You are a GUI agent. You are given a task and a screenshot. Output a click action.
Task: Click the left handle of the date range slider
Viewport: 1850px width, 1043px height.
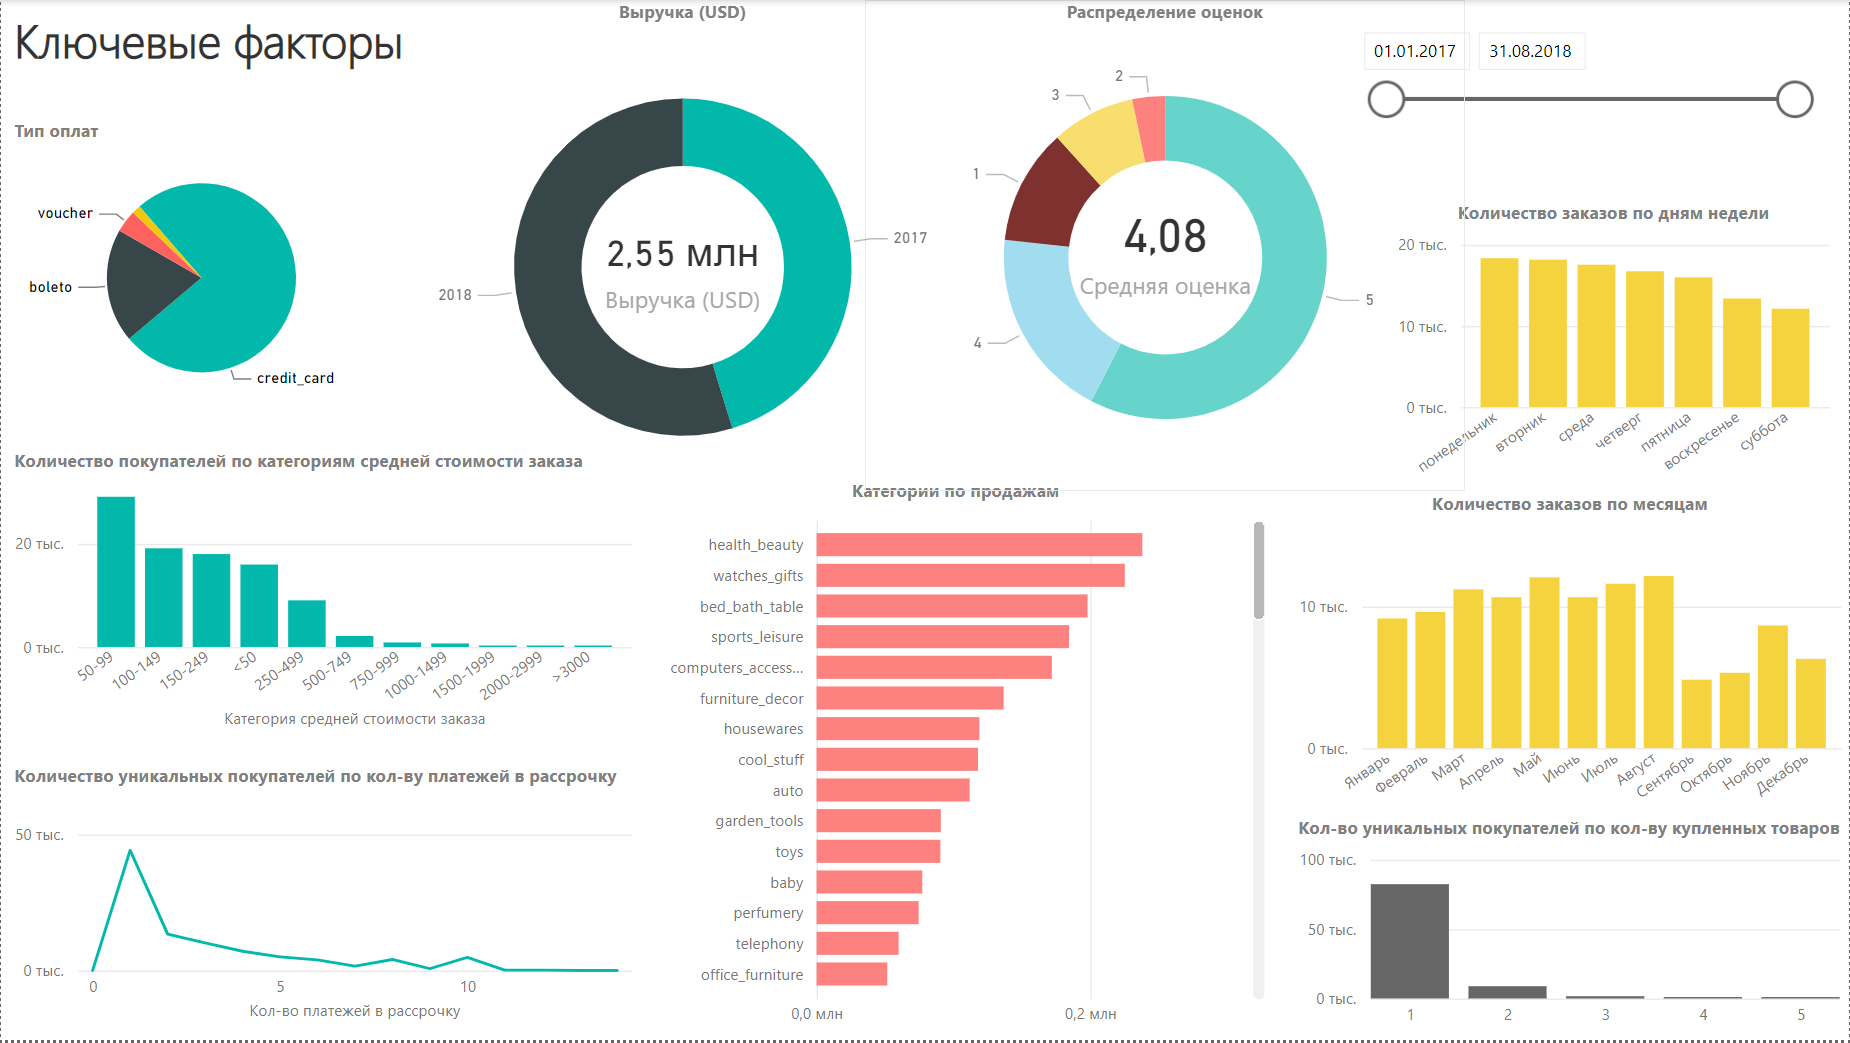point(1387,97)
